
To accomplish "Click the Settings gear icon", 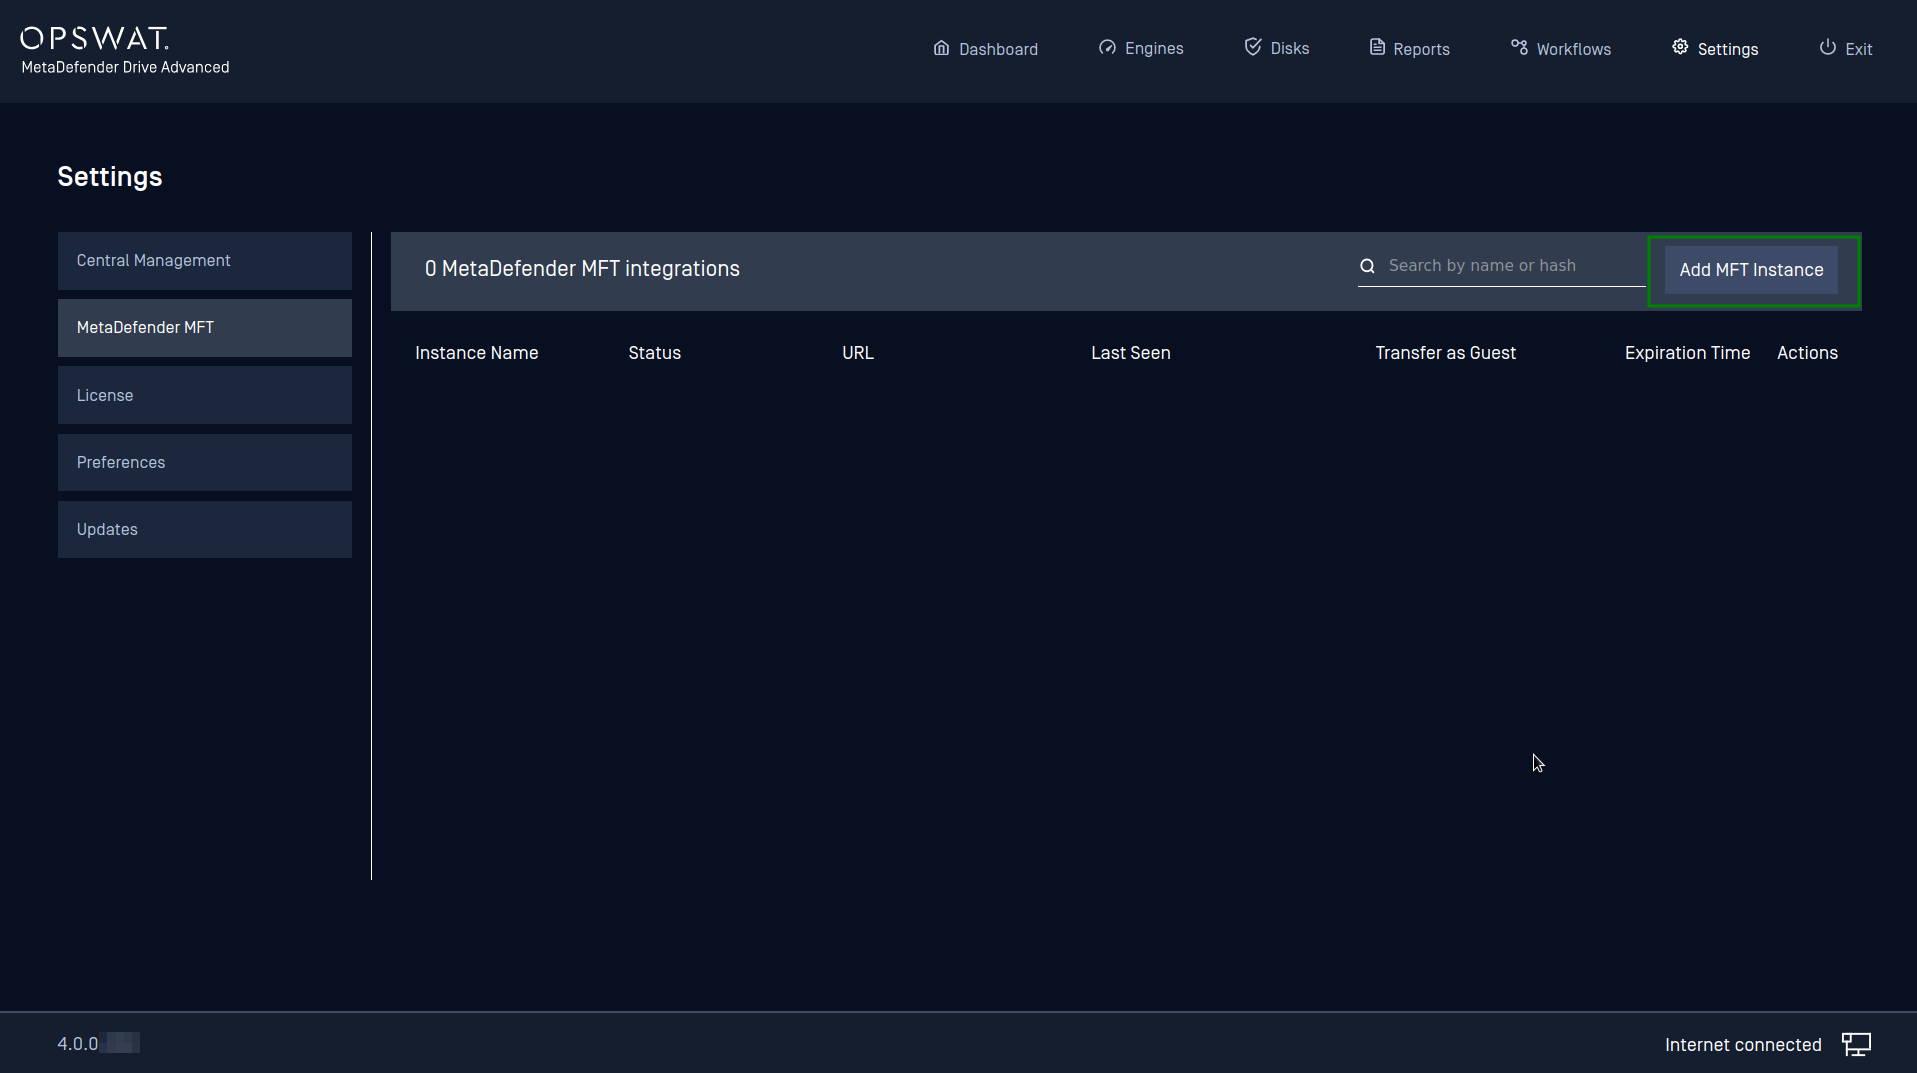I will click(x=1680, y=47).
